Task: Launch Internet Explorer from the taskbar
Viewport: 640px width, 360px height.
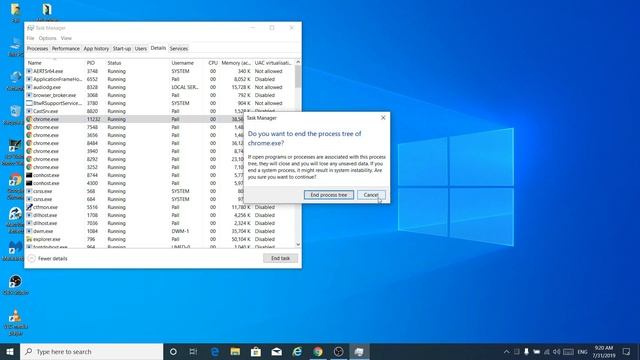Action: (297, 351)
